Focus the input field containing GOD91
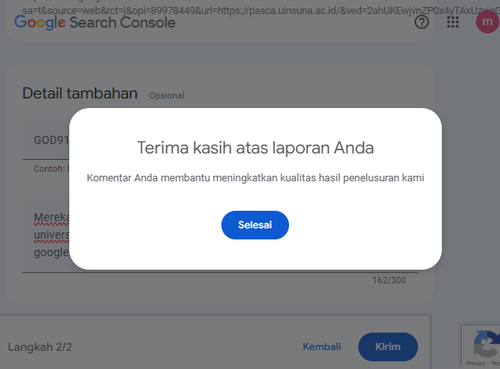This screenshot has height=369, width=500. coord(46,140)
